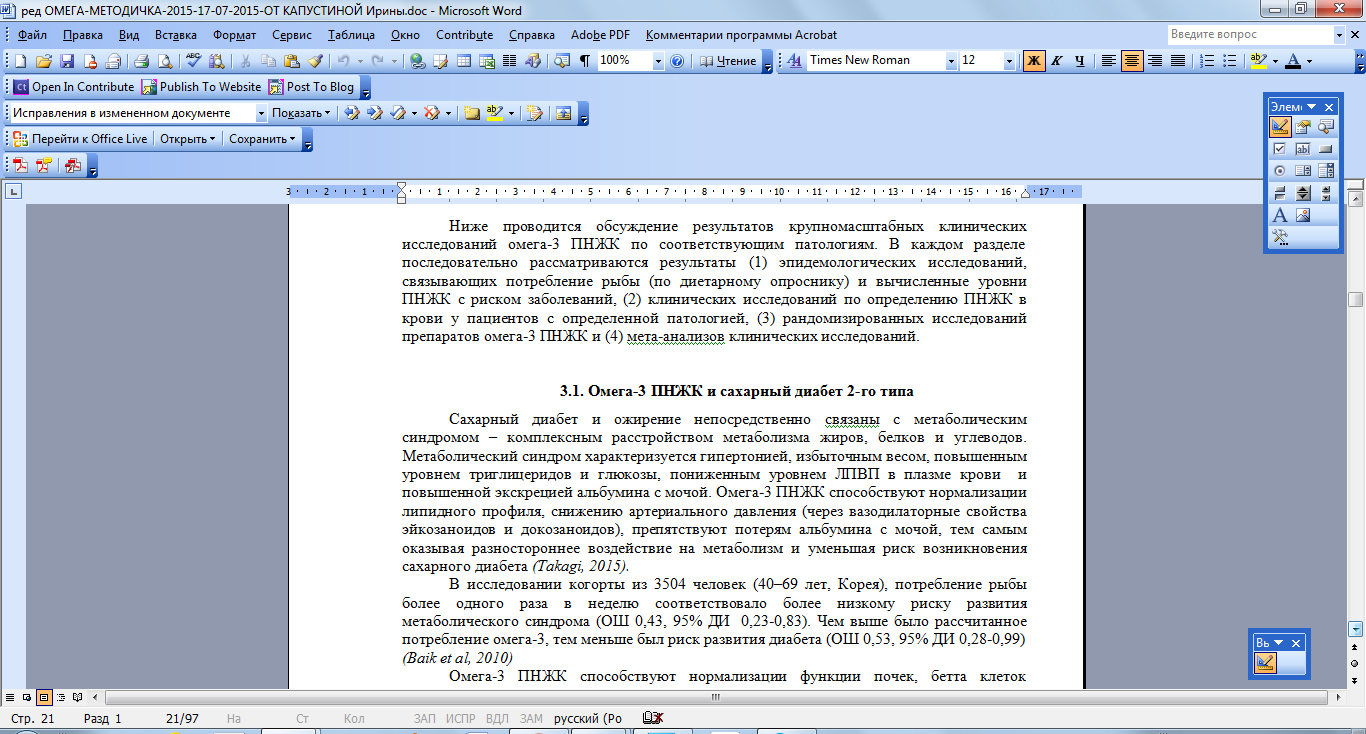Viewport: 1366px width, 734px height.
Task: Expand Сохранить dropdown
Action: click(x=263, y=139)
